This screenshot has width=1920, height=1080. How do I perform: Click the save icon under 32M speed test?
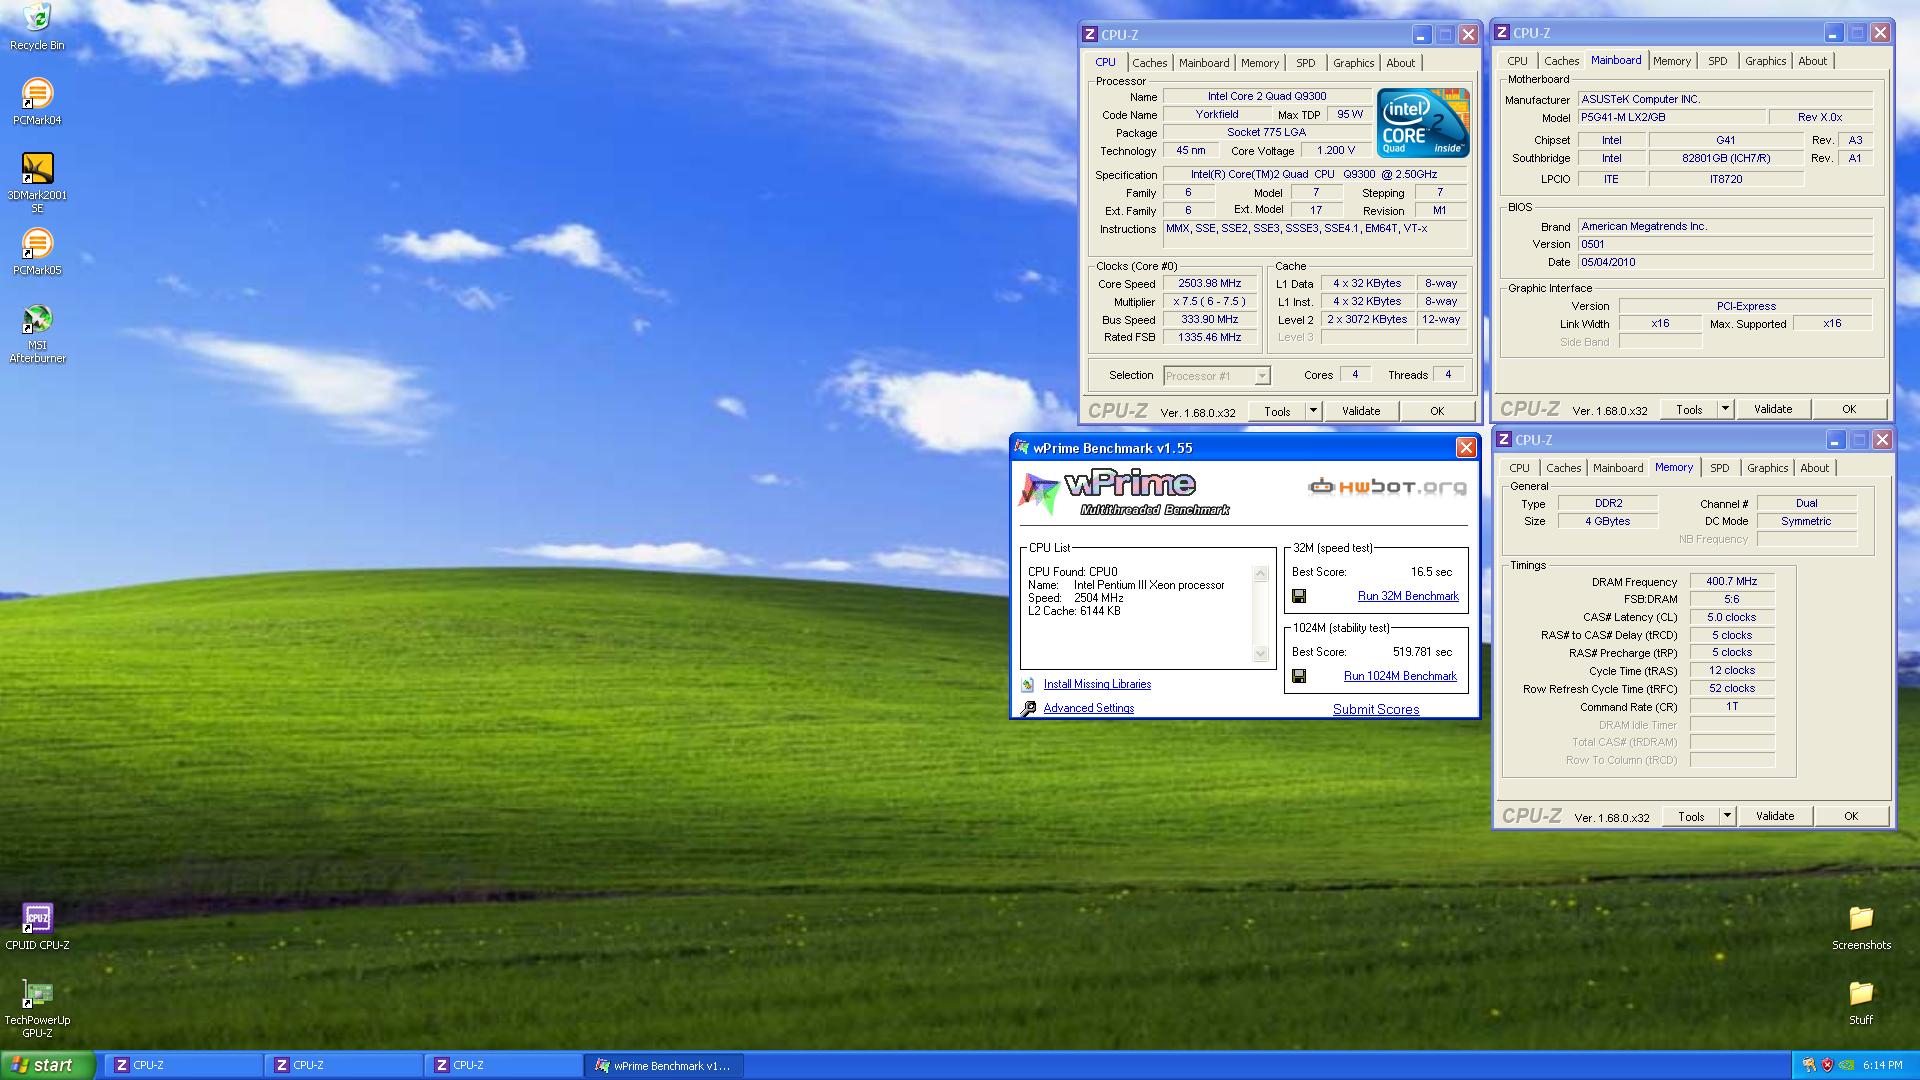[1299, 596]
